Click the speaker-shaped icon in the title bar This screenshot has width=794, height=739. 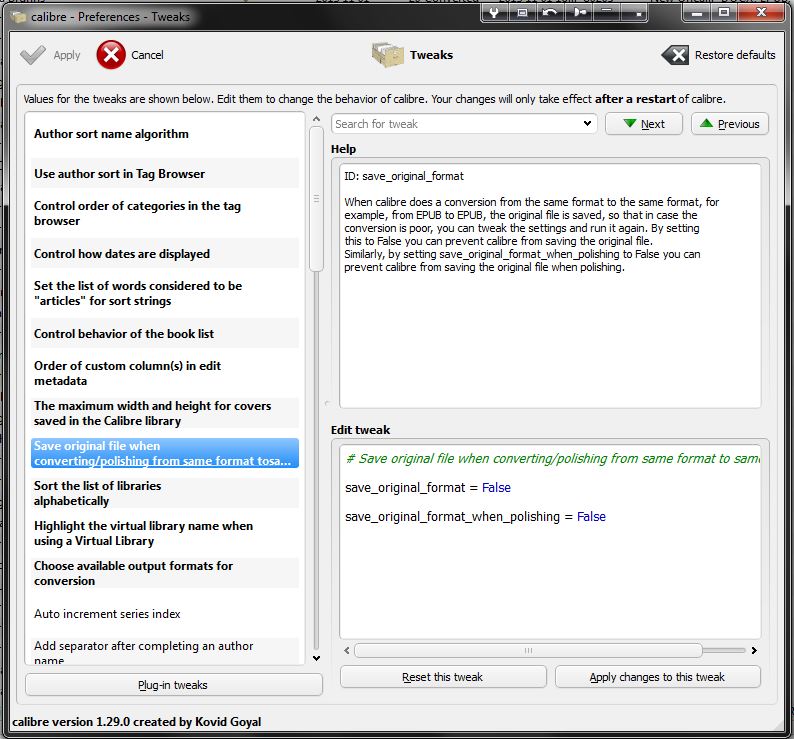[x=579, y=12]
